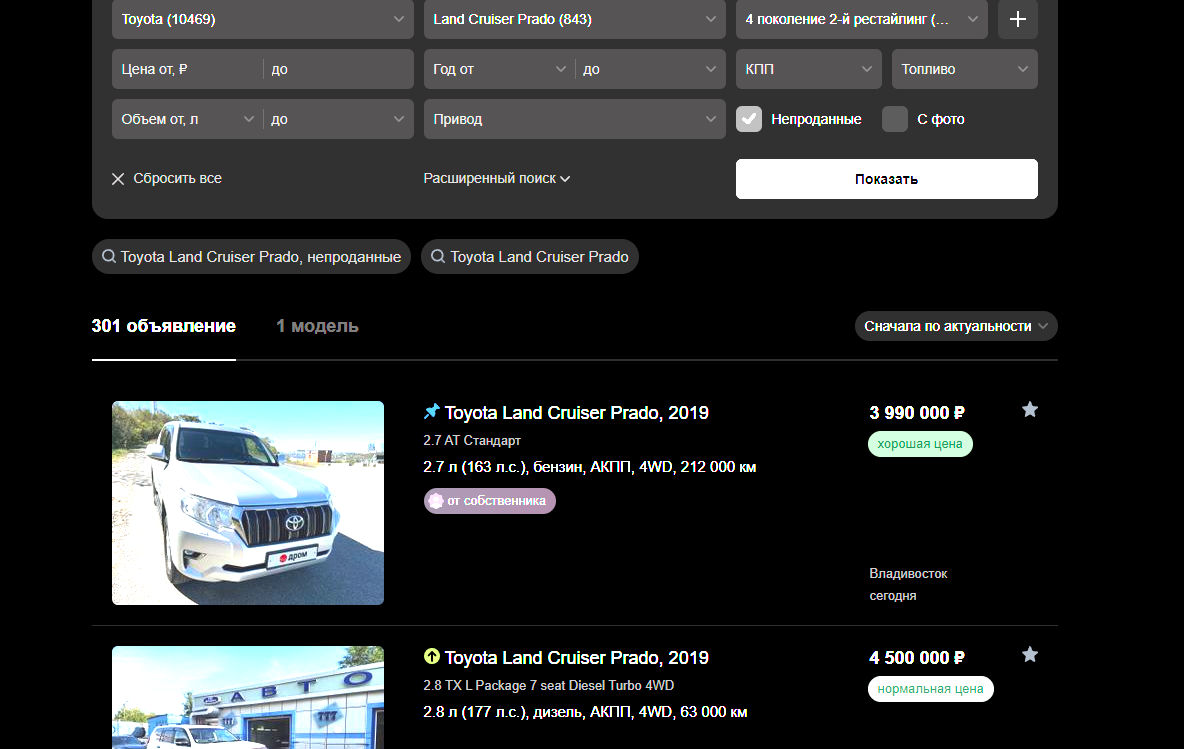Screen dimensions: 1184x749
Task: Open first Toyota Land Cruiser Prado, 2019 listing title
Action: pyautogui.click(x=576, y=412)
